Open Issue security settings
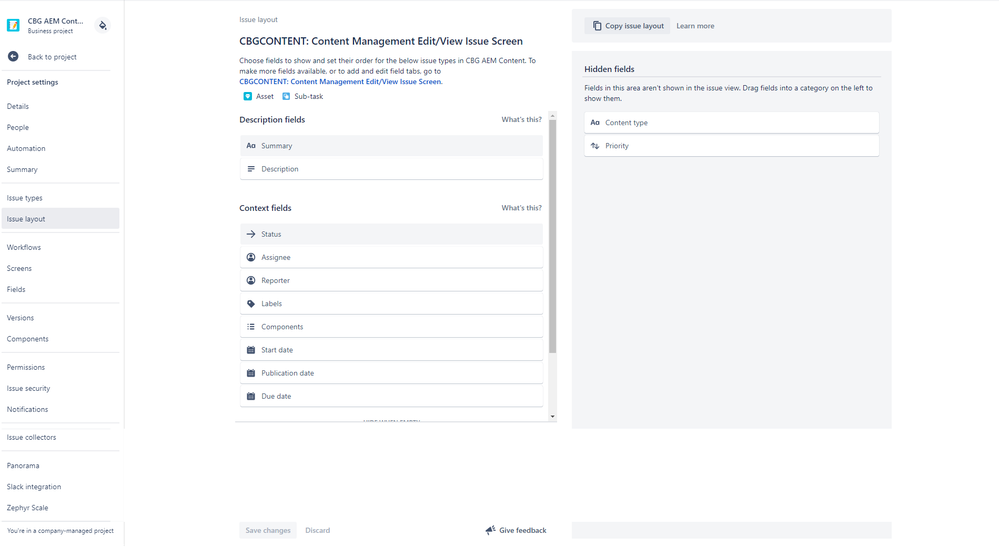This screenshot has width=999, height=547. 29,388
